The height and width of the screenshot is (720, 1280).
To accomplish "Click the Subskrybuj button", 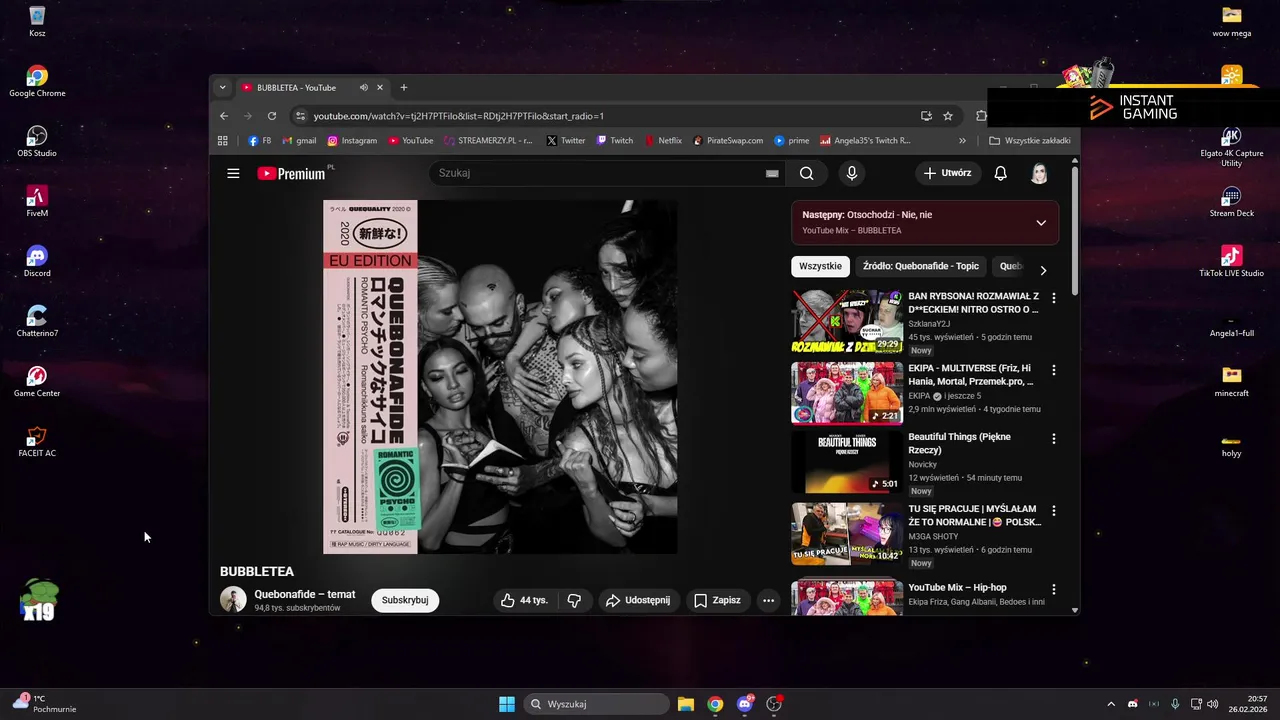I will click(405, 600).
